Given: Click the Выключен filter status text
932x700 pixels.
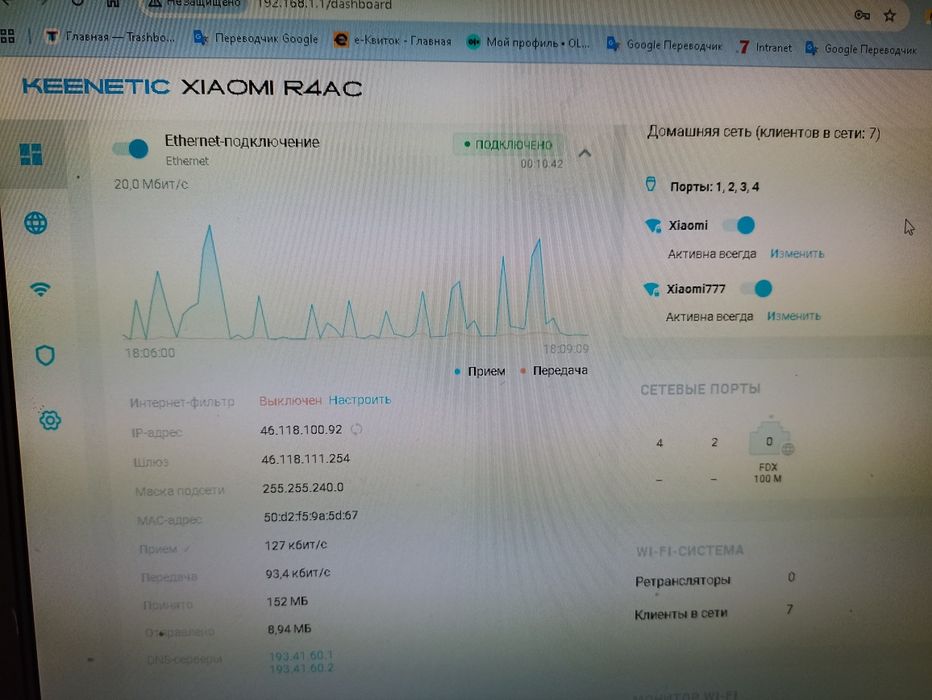Looking at the screenshot, I should [x=290, y=401].
